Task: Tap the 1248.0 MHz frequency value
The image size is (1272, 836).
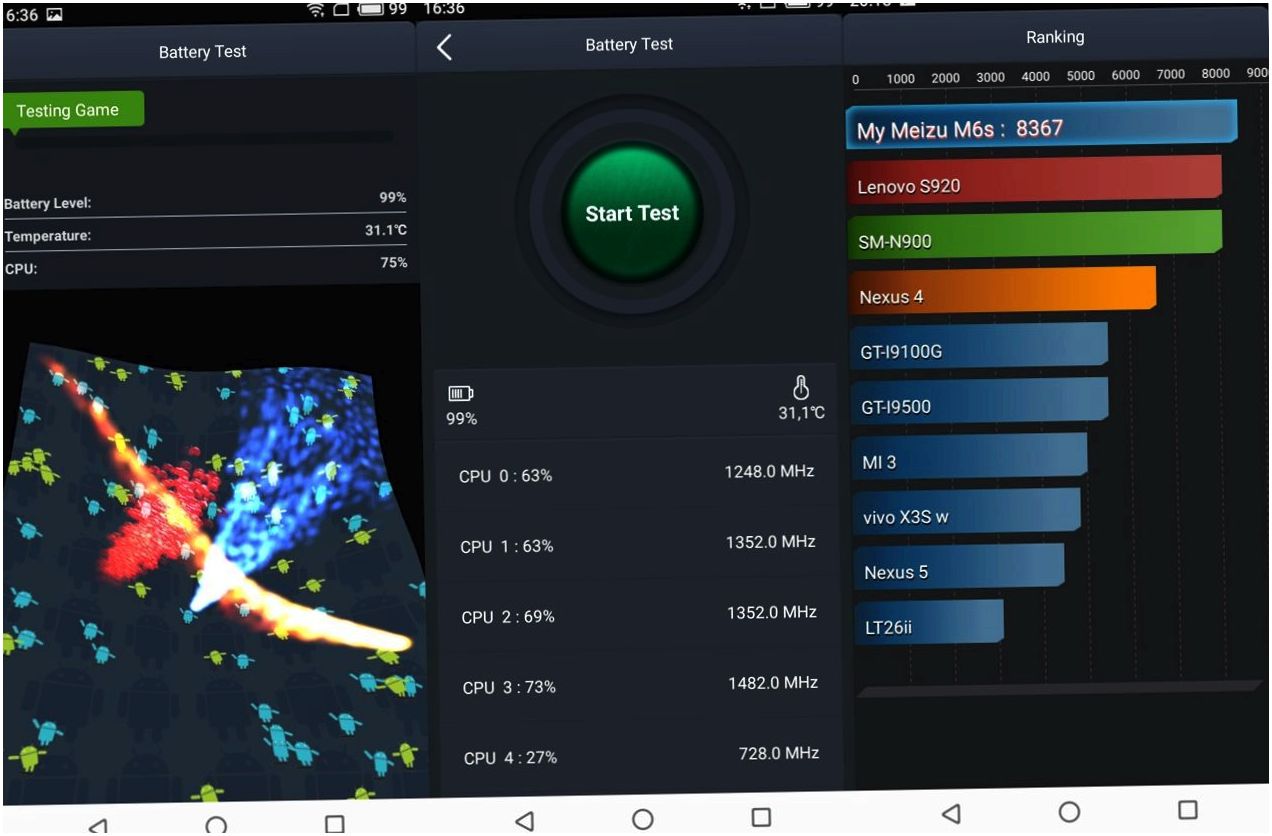Action: pyautogui.click(x=769, y=471)
